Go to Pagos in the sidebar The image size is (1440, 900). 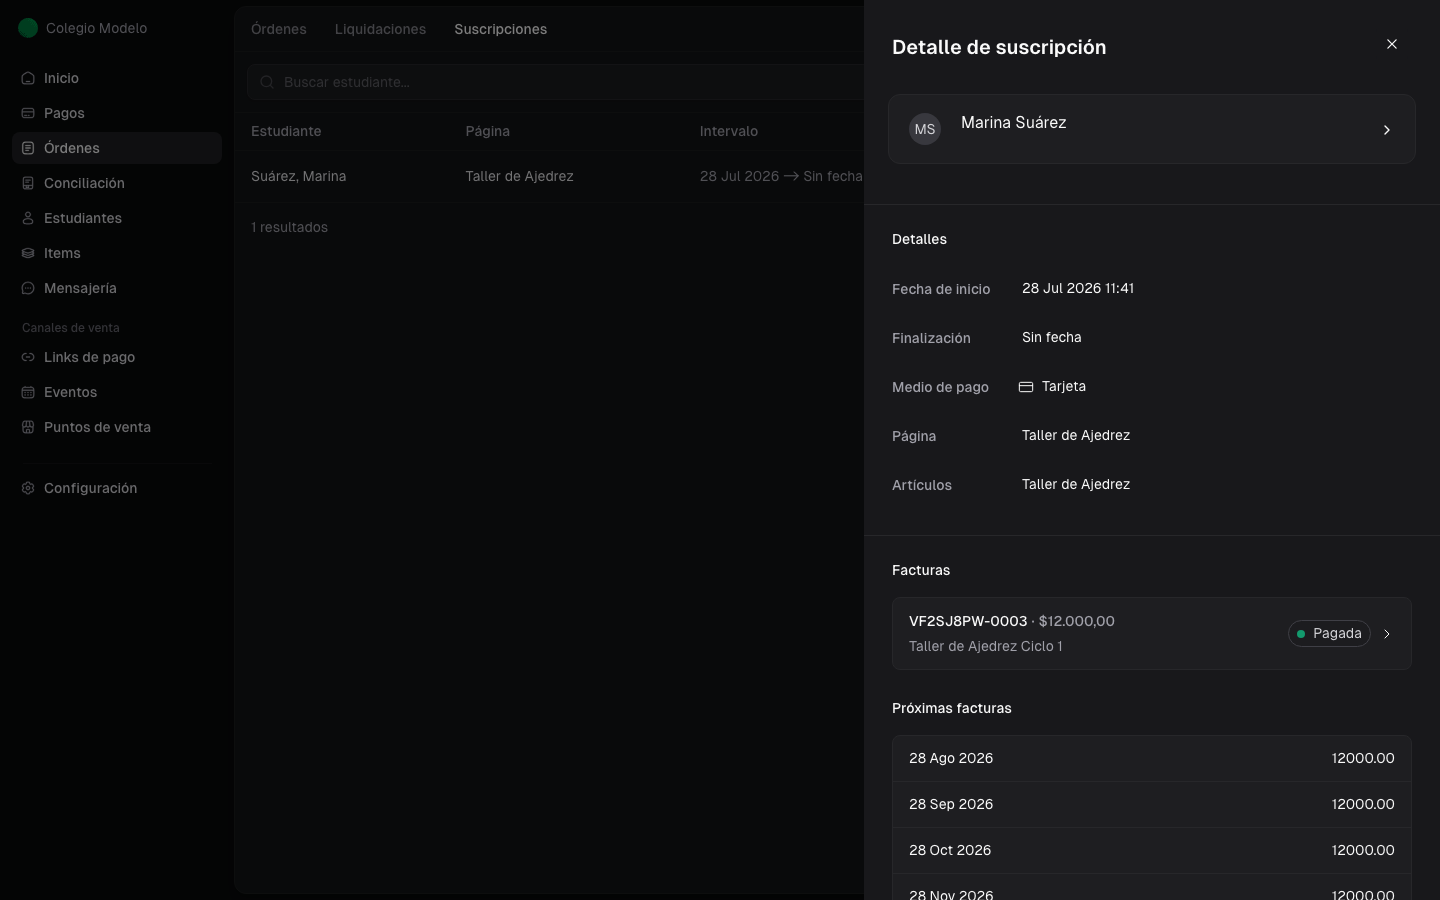(117, 113)
